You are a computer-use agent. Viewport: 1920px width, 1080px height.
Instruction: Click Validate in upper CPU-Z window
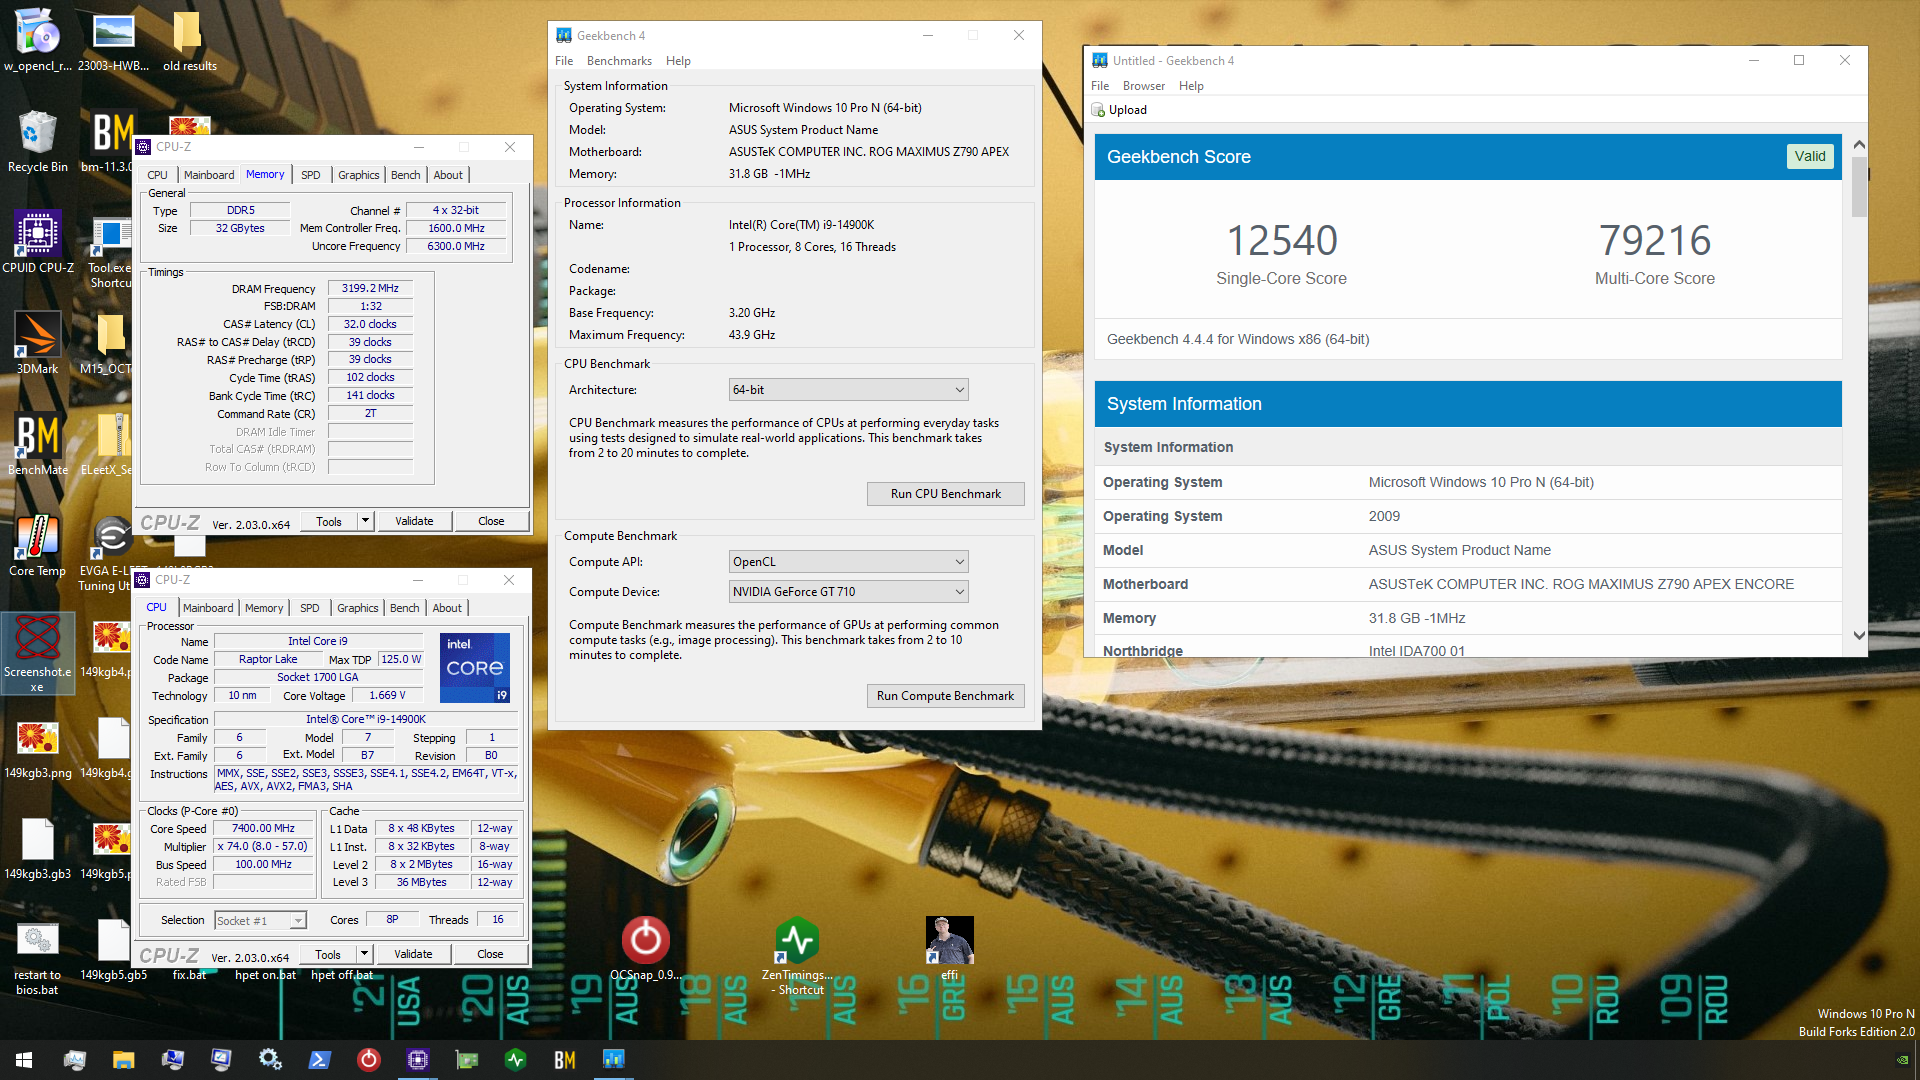pyautogui.click(x=414, y=521)
